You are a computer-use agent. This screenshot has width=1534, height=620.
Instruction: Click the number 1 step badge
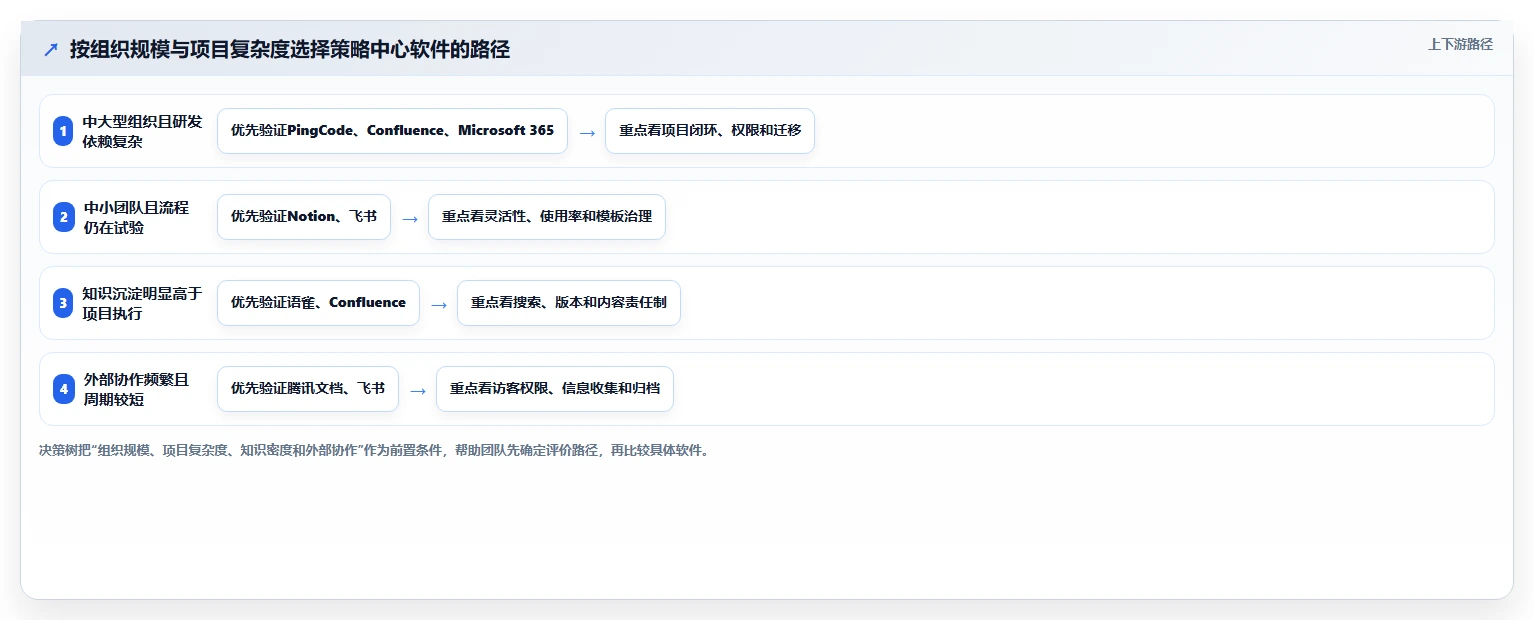pos(63,131)
